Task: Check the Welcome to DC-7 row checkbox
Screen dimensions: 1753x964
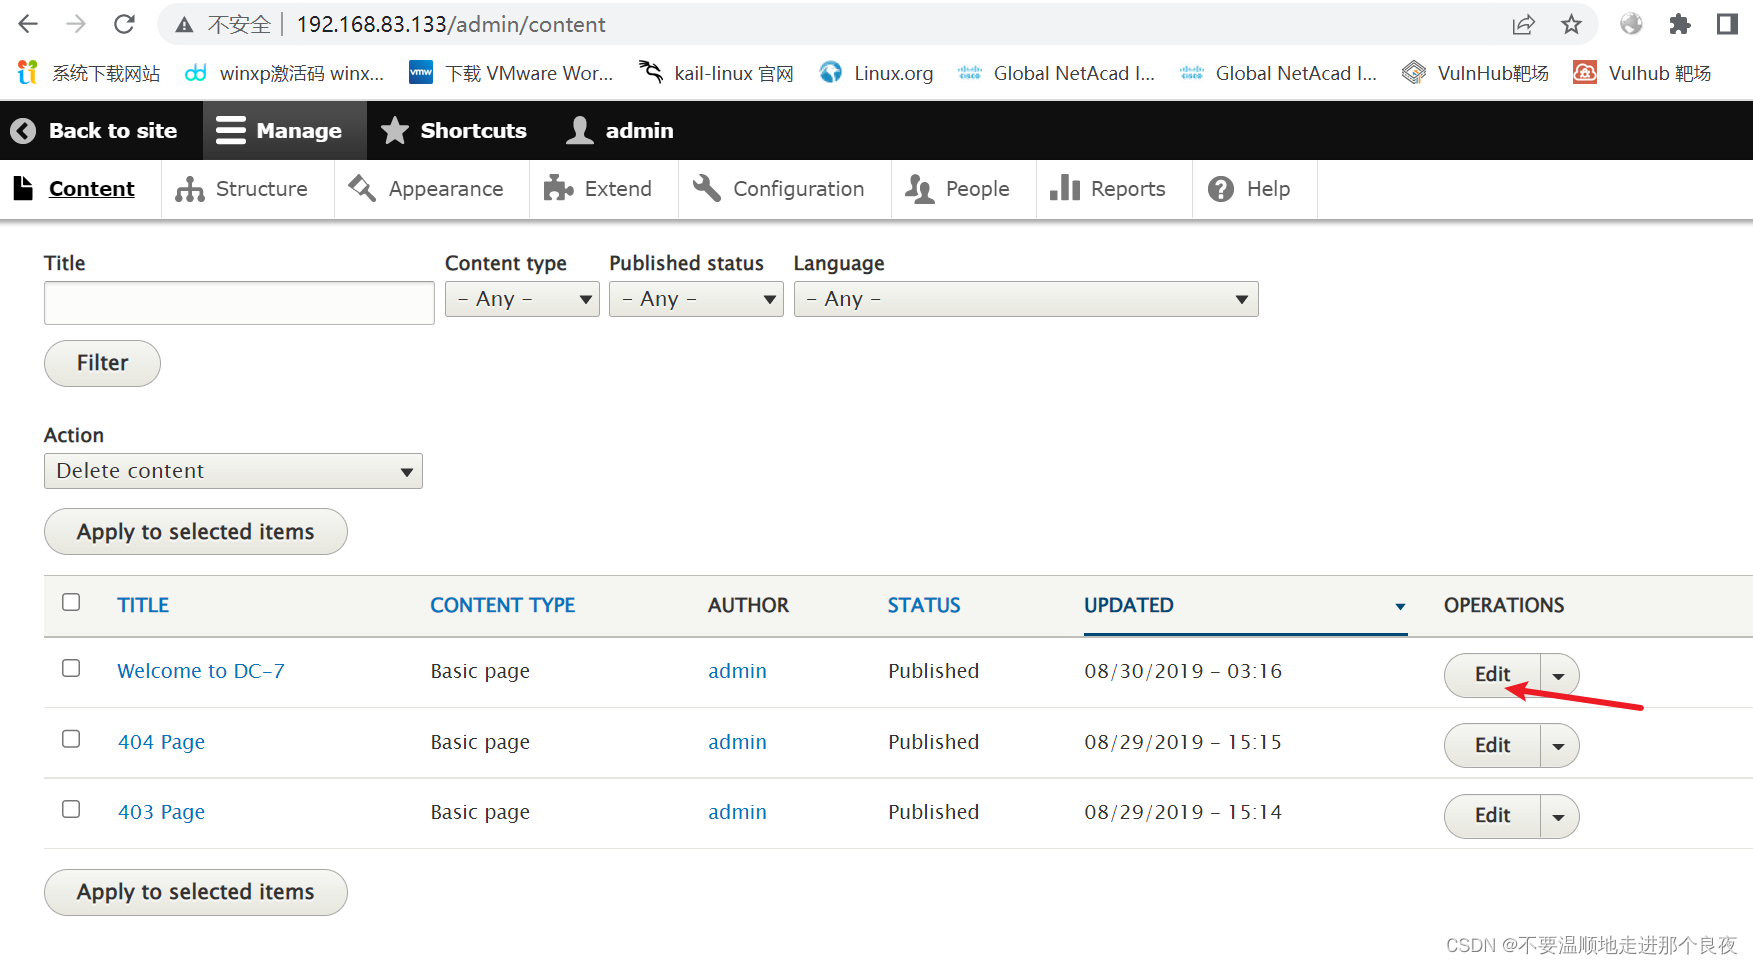Action: pyautogui.click(x=71, y=668)
